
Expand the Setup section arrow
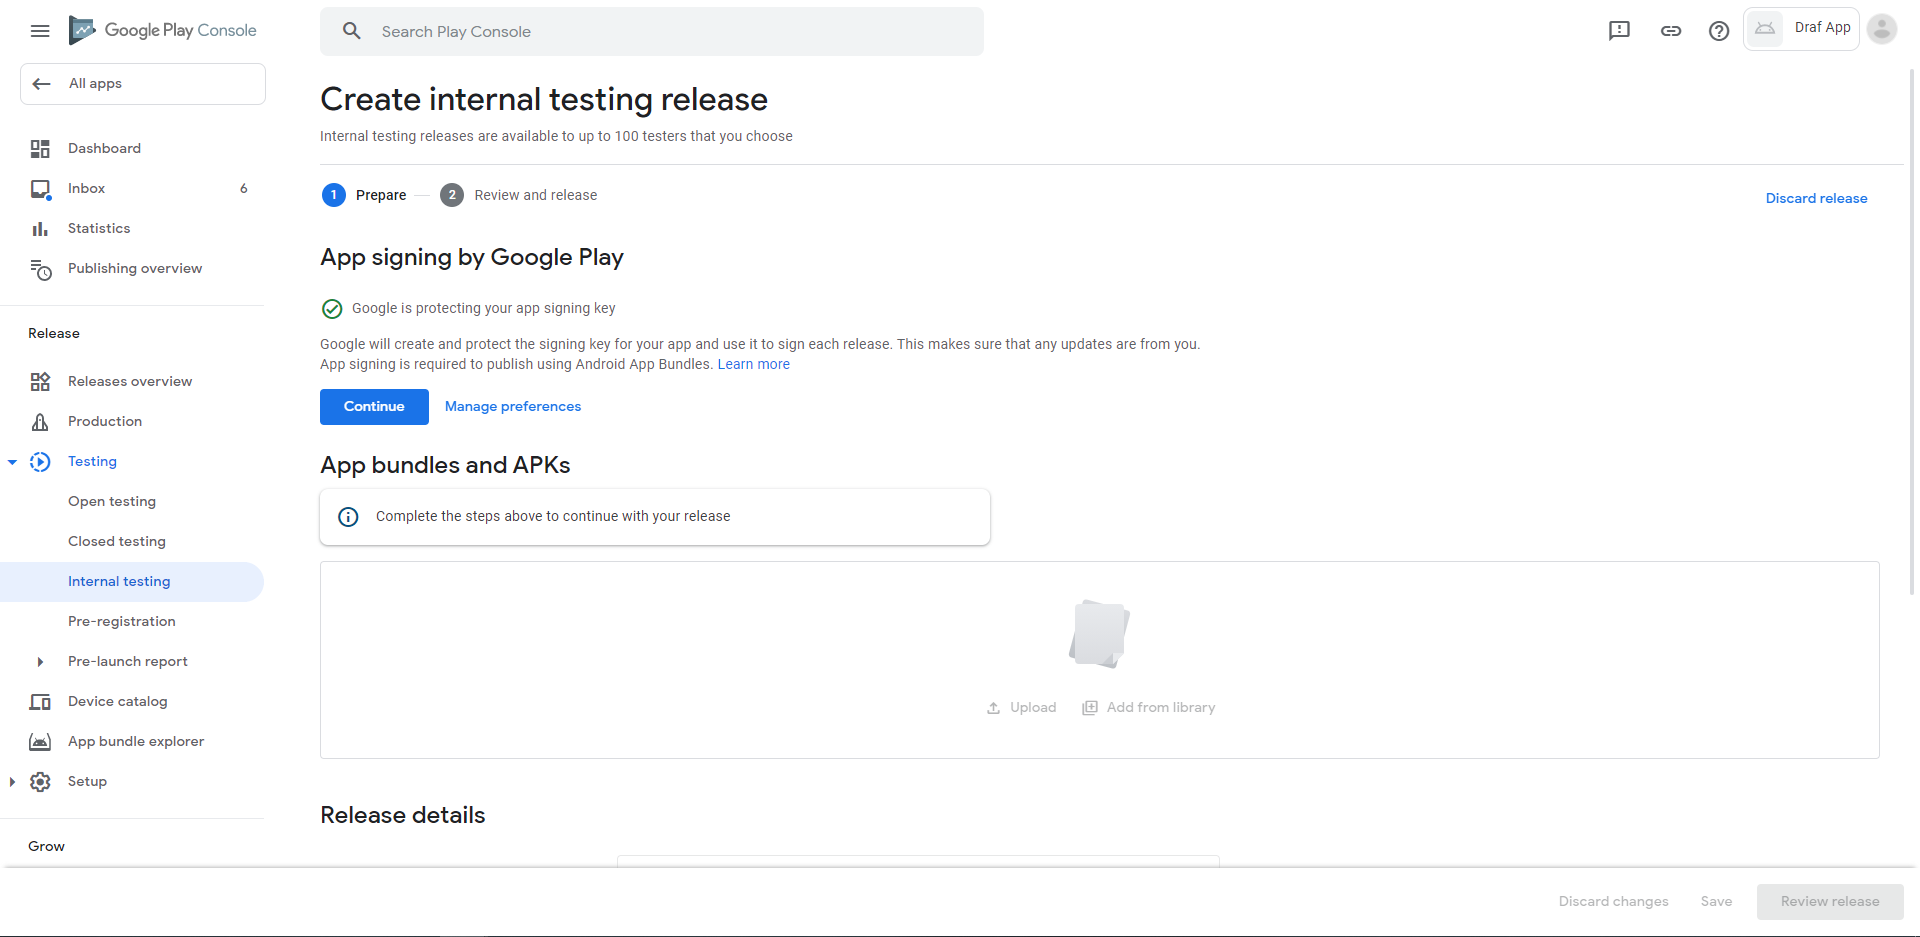tap(12, 782)
